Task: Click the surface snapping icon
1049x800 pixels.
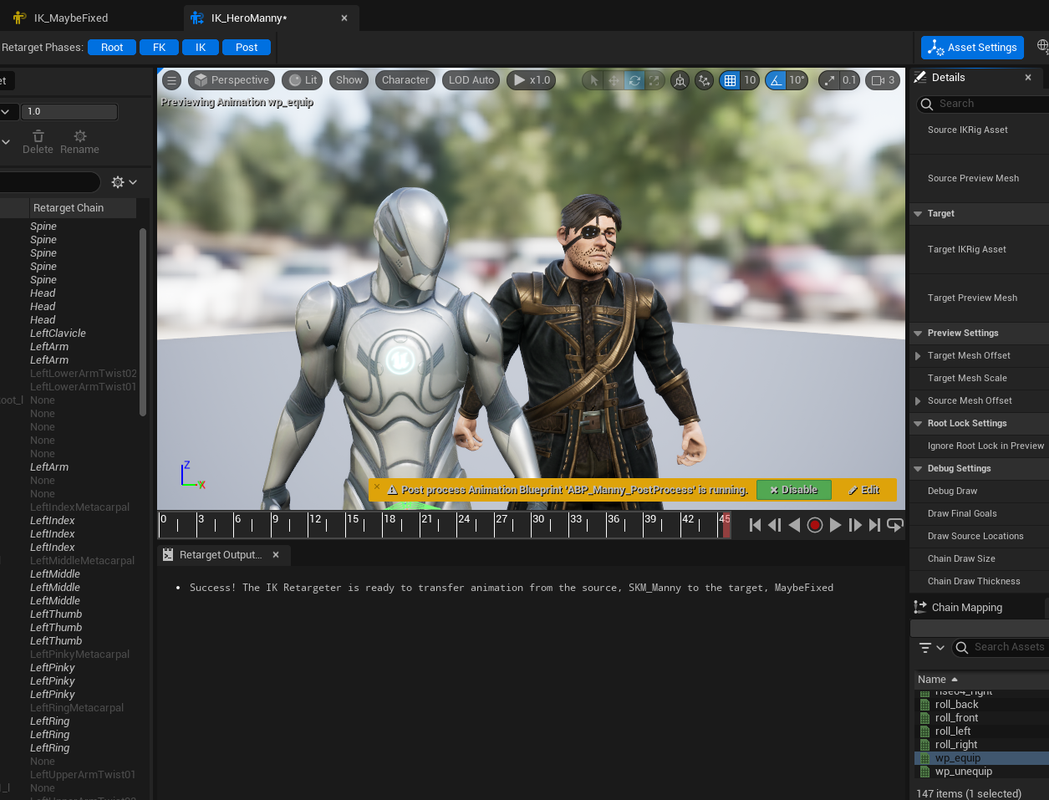Action: (704, 80)
